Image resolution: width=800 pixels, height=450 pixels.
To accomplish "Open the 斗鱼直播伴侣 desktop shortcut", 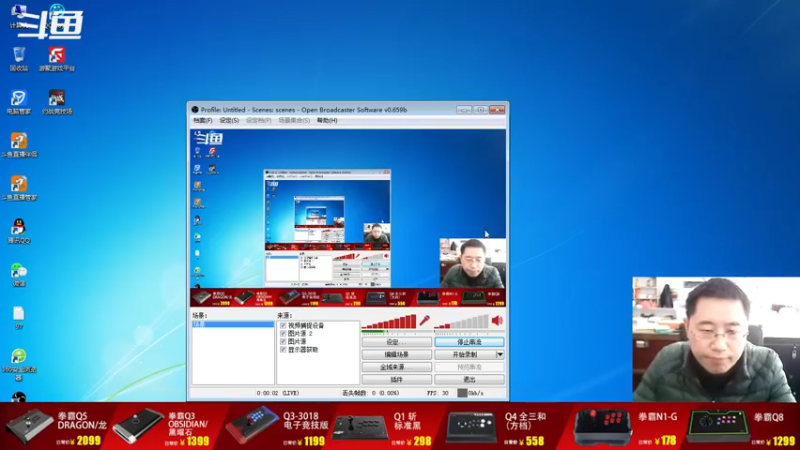I will (x=19, y=145).
